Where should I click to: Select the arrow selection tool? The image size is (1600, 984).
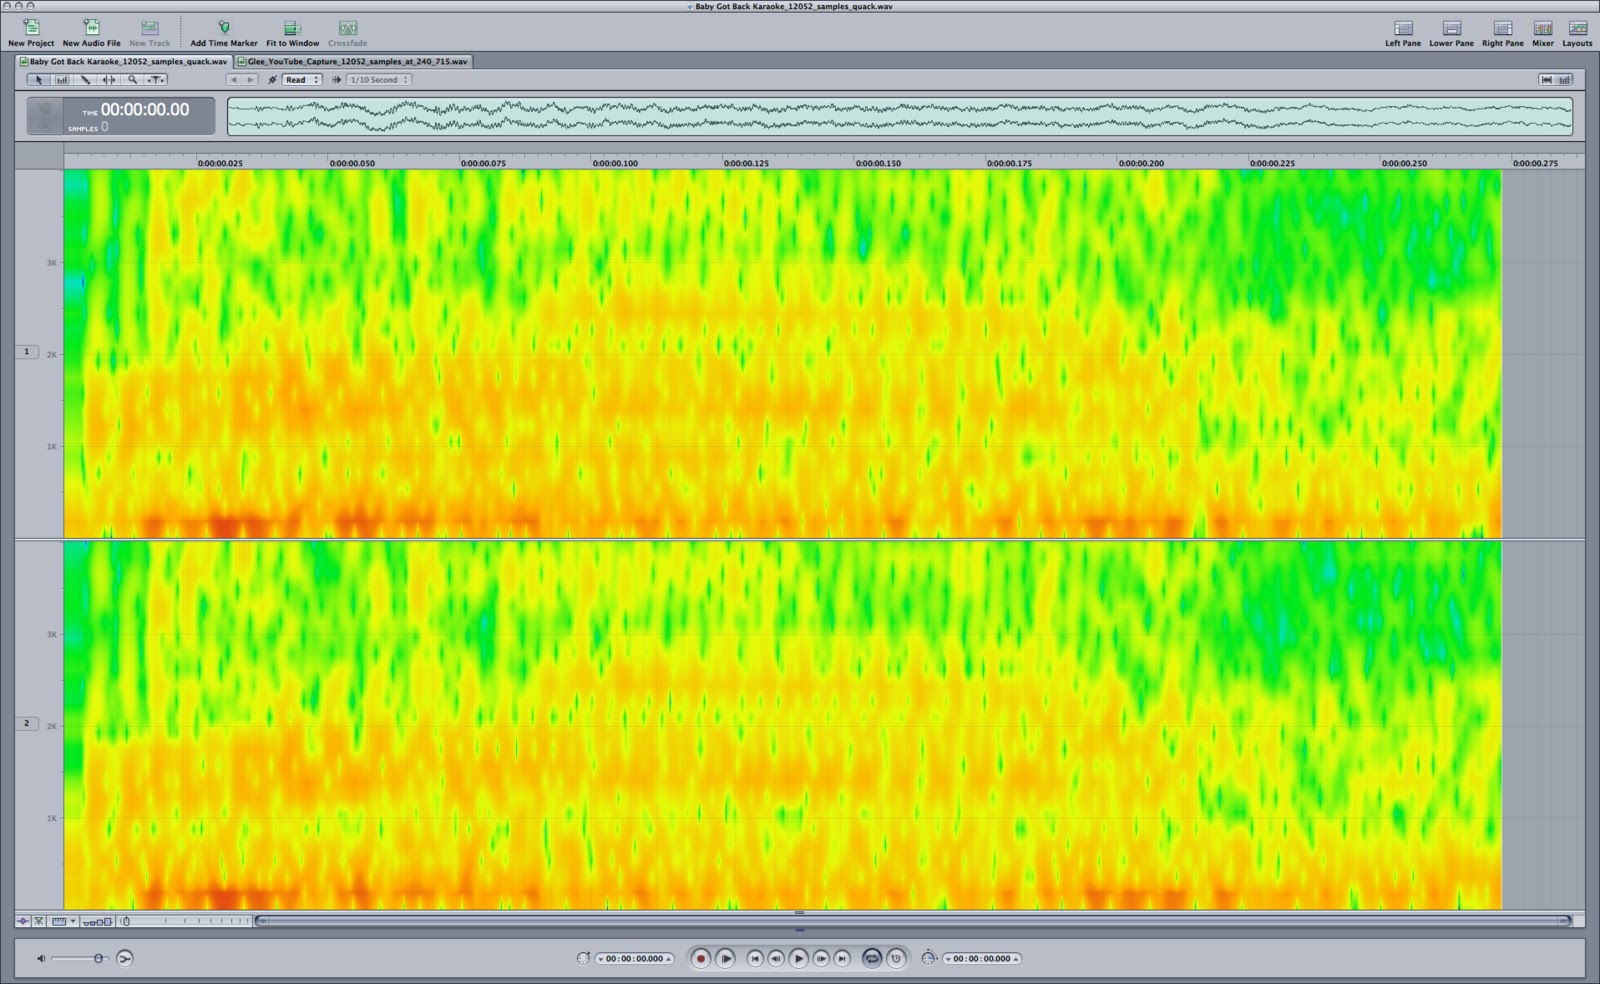point(39,80)
